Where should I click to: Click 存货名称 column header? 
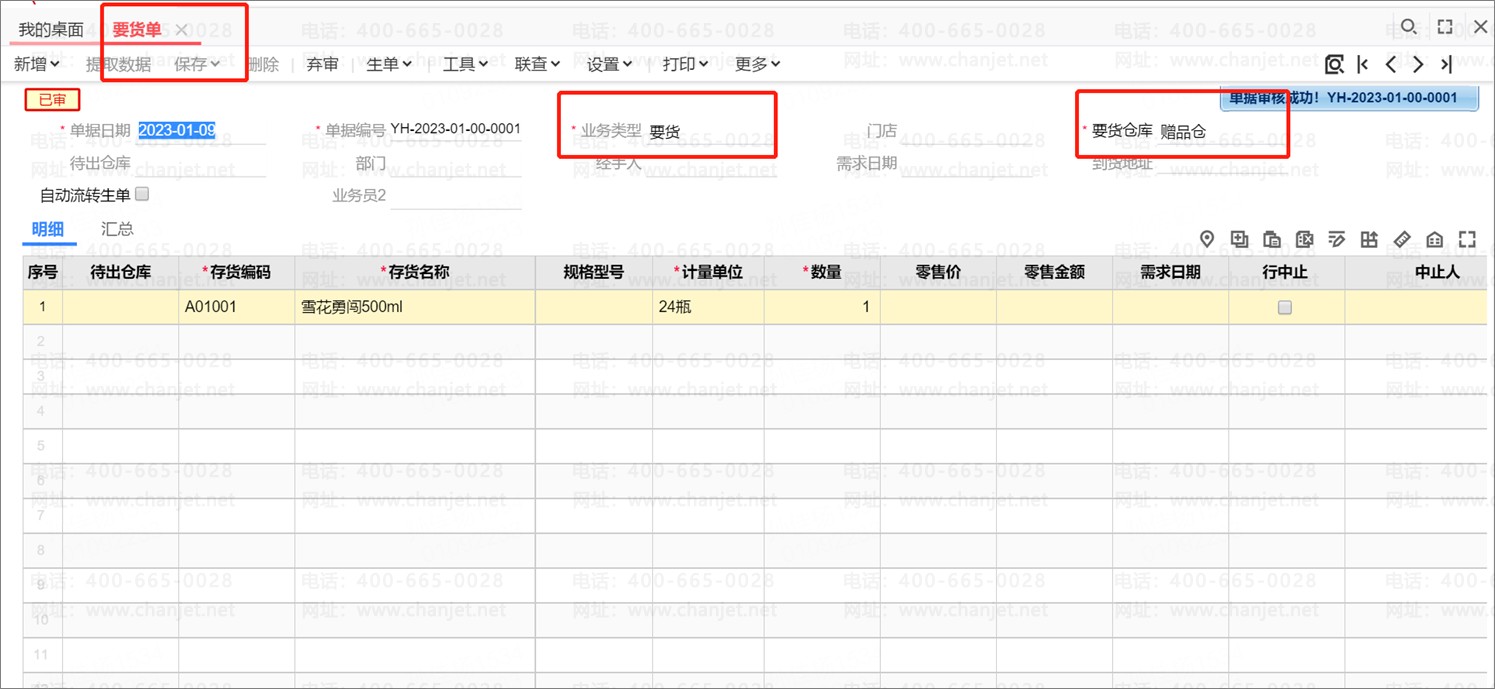[415, 272]
